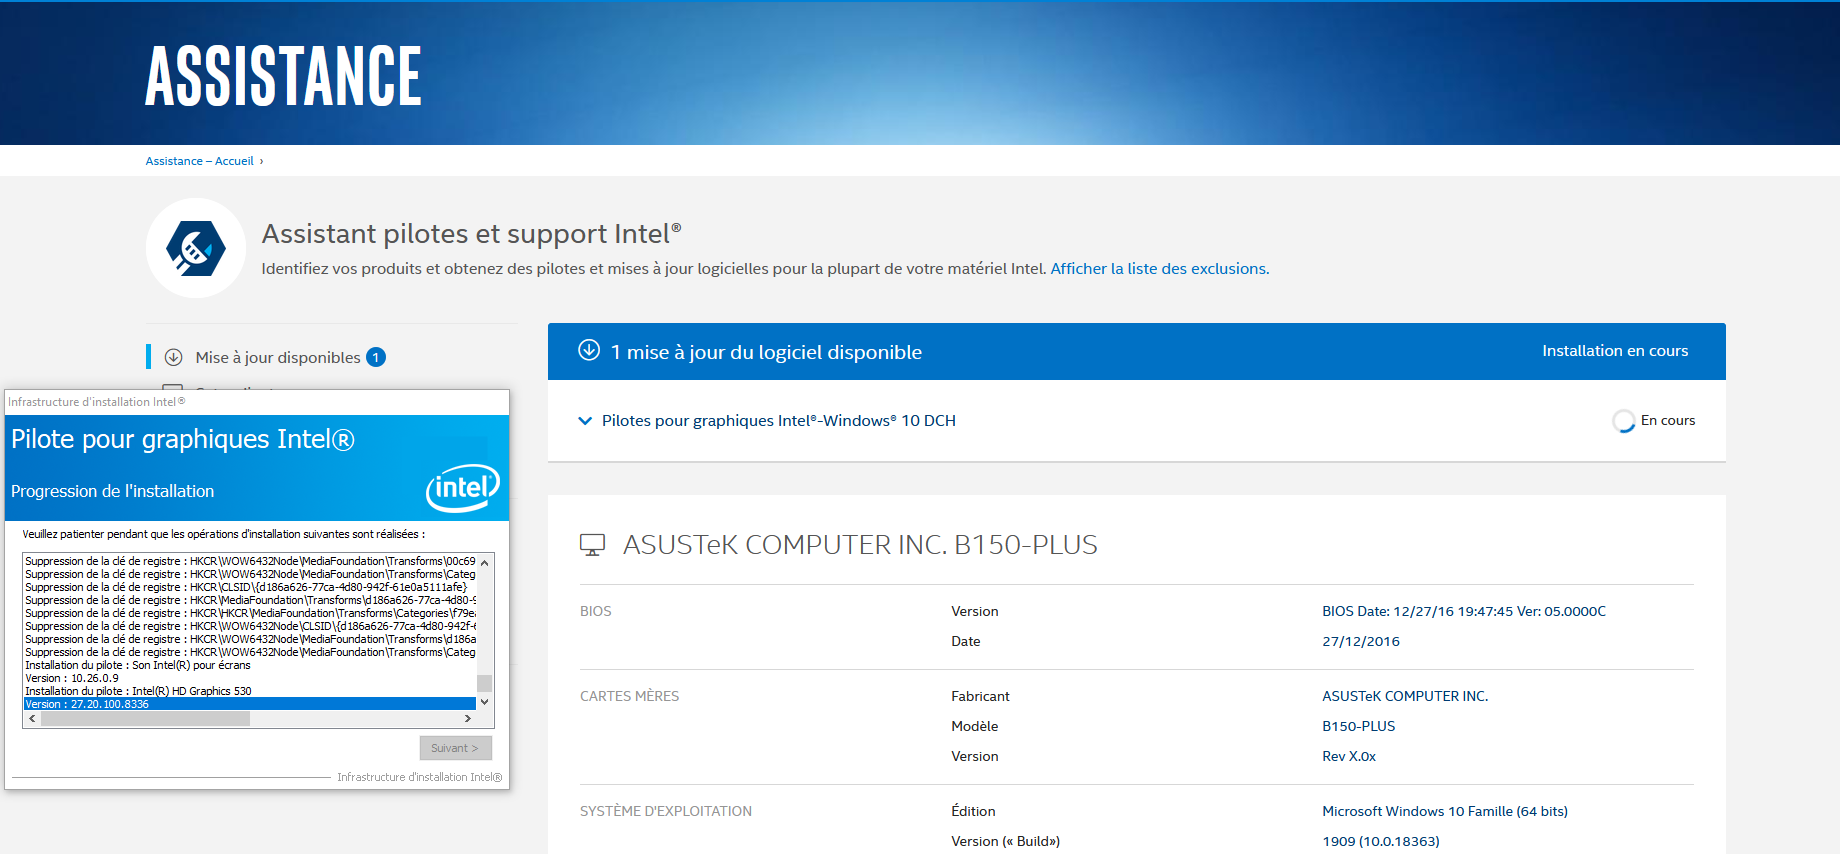Click the spinning En cours progress indicator
Viewport: 1840px width, 854px height.
click(1623, 421)
